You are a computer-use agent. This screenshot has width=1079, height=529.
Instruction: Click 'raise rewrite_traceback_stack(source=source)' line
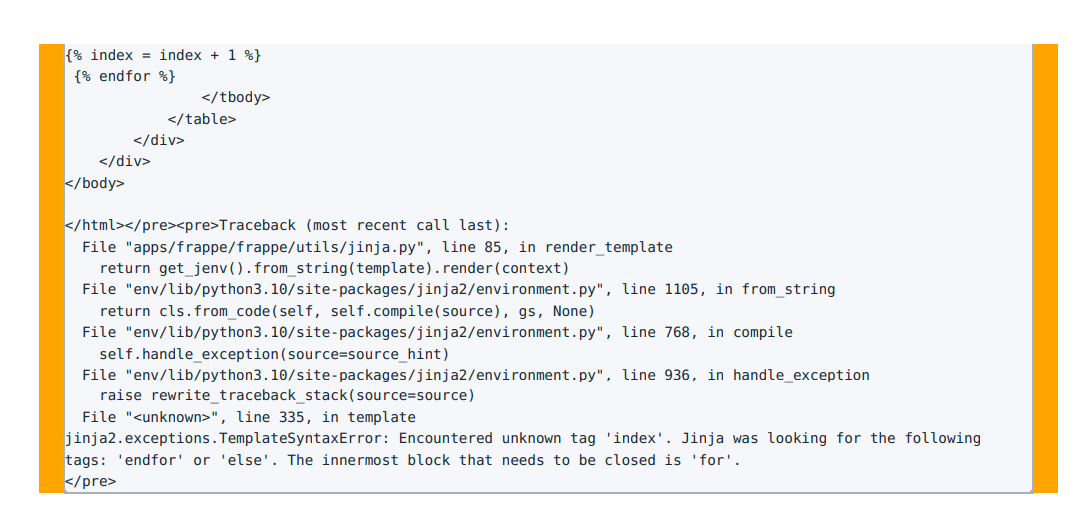tap(287, 396)
